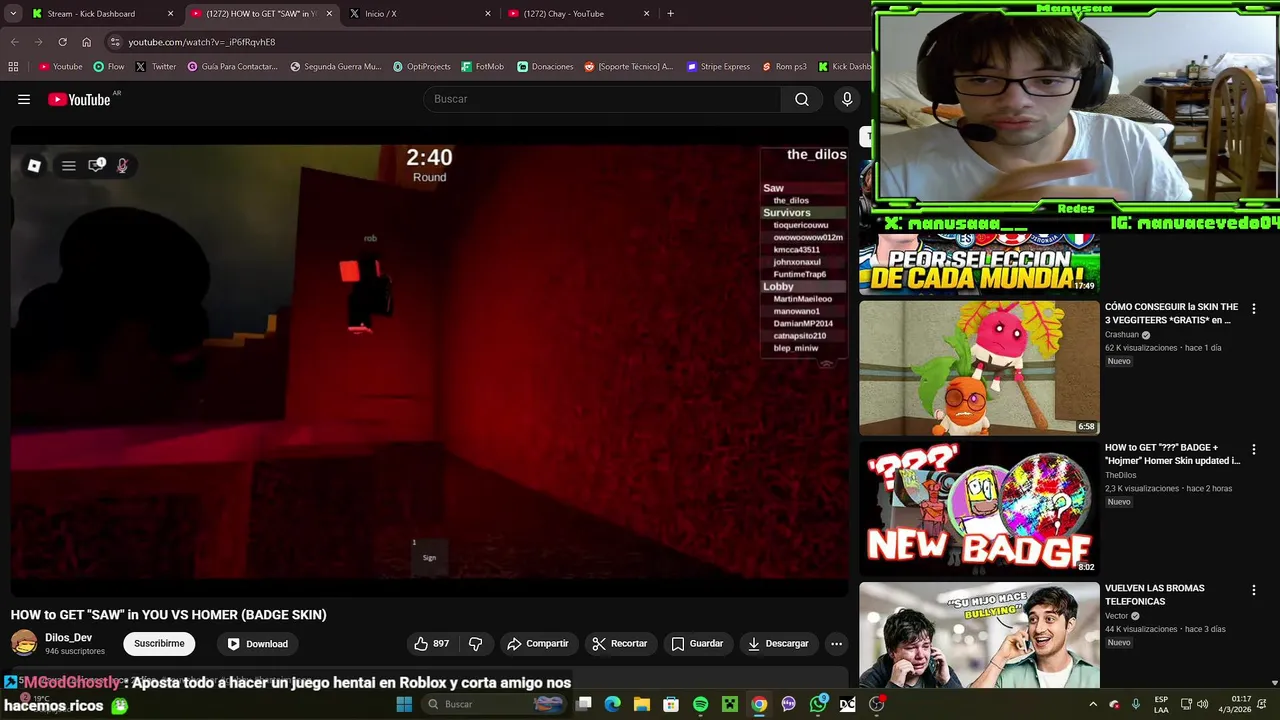Open the Twitter bookmark
The image size is (1280, 720).
tap(155, 67)
